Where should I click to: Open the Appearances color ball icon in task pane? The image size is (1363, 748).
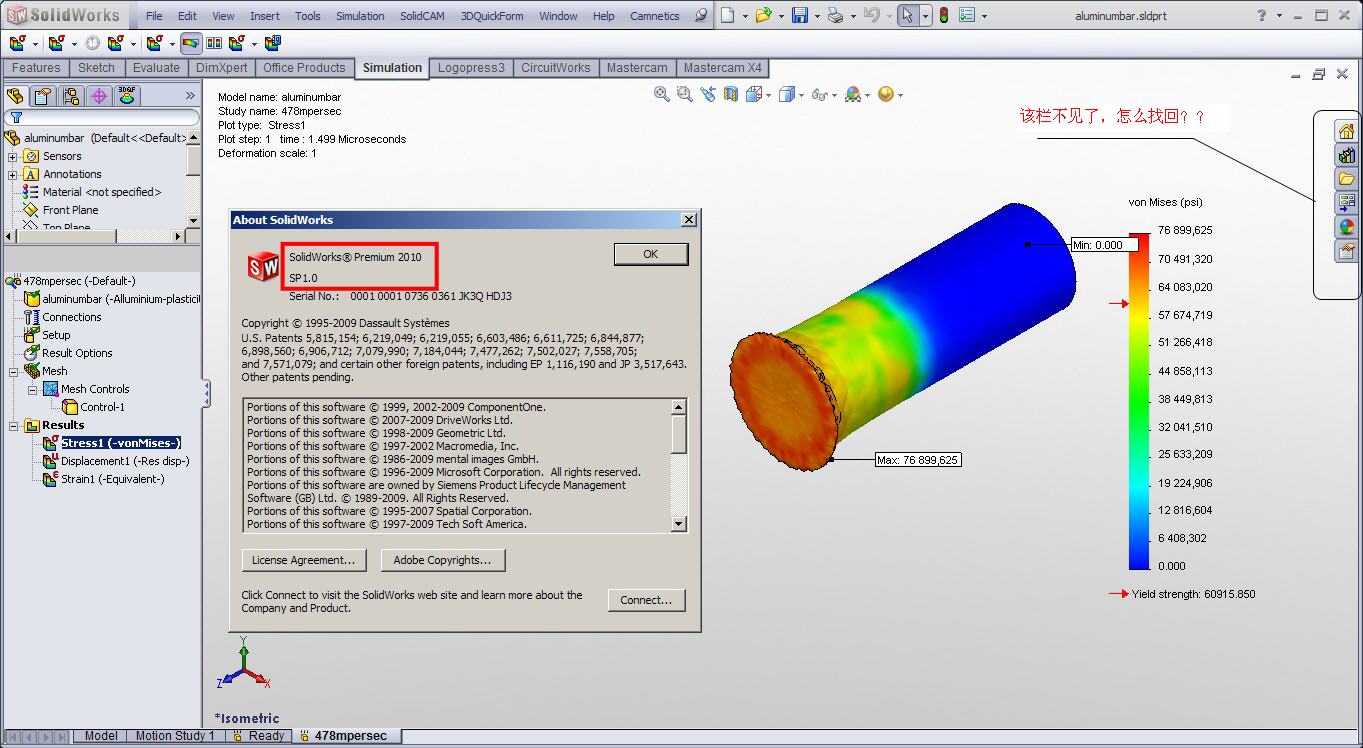pos(1346,227)
